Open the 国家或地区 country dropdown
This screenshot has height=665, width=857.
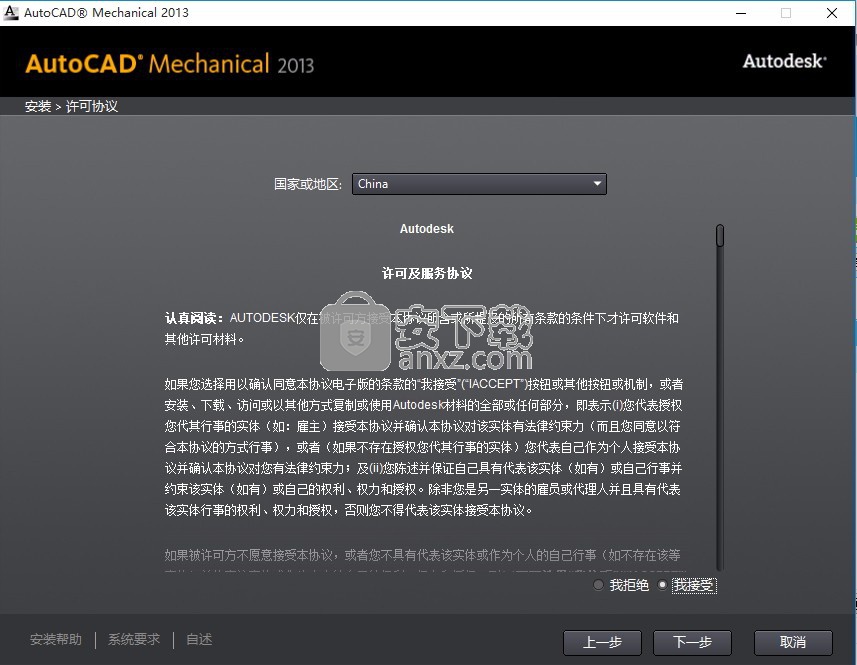click(479, 184)
